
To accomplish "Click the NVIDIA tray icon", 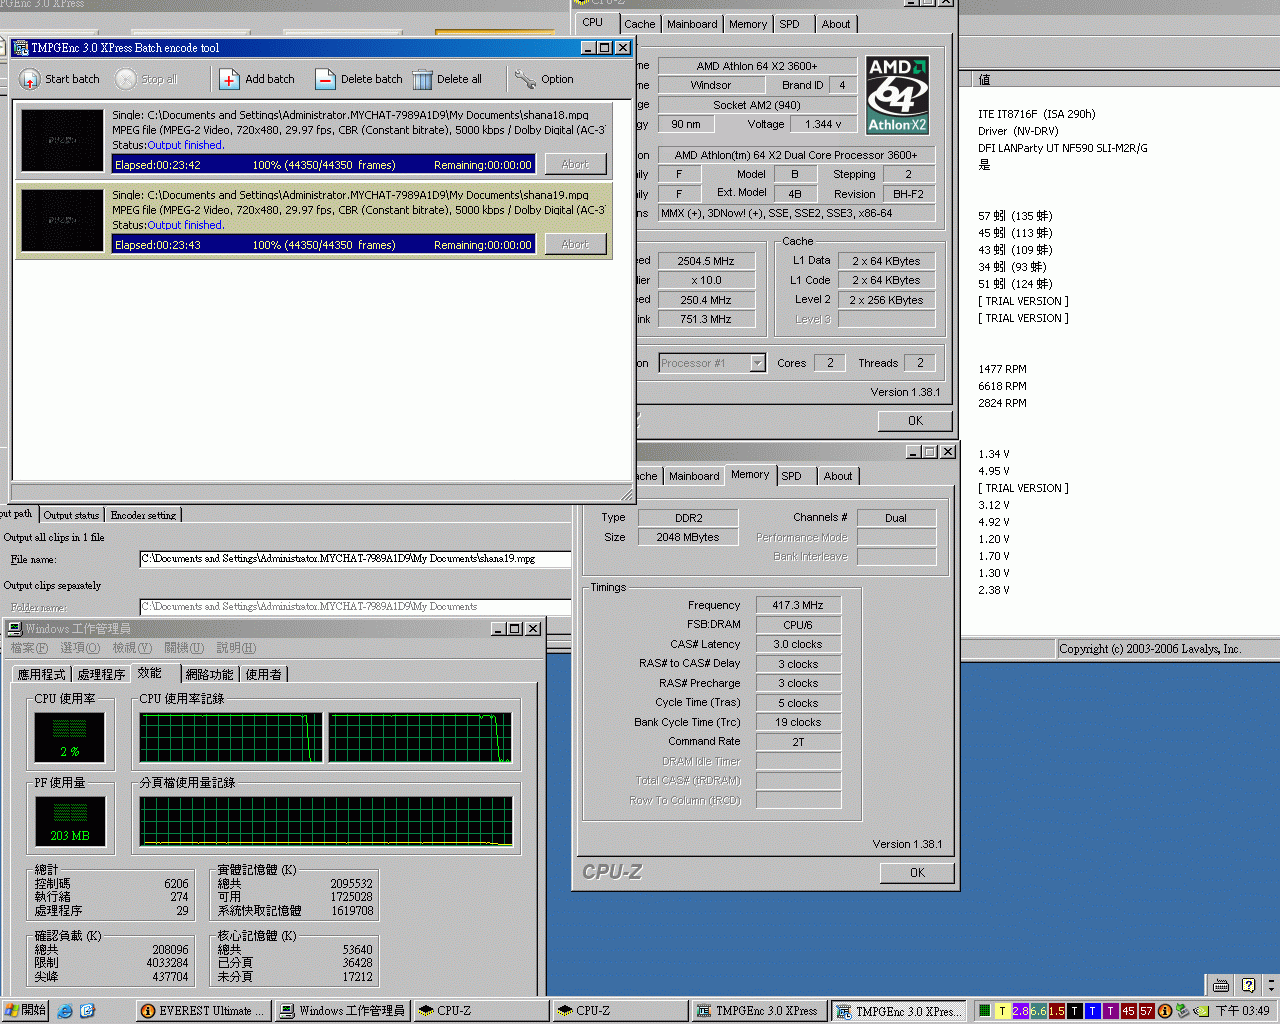I will pos(1200,1011).
